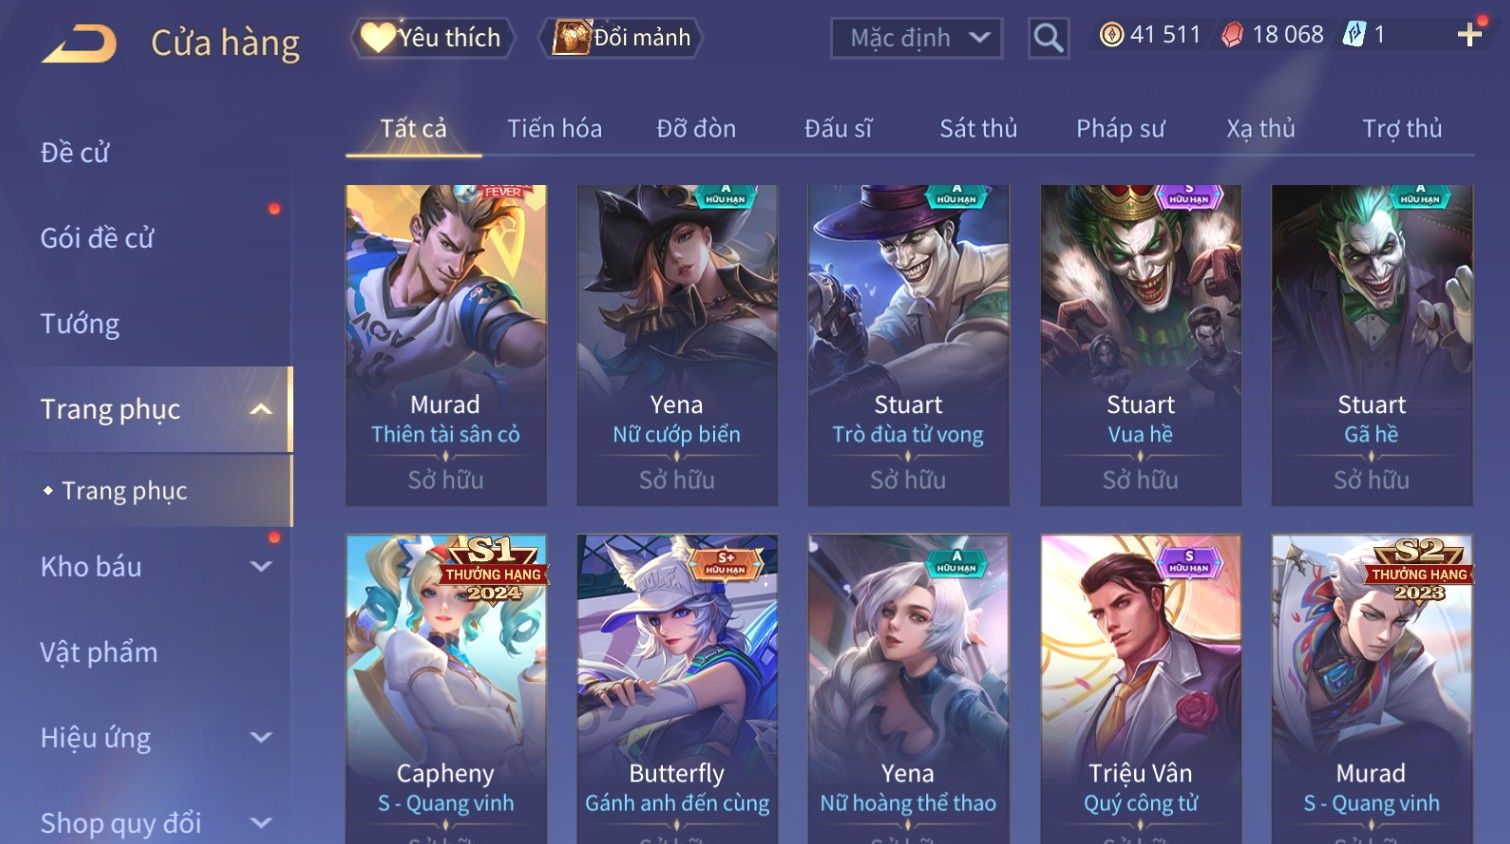The height and width of the screenshot is (844, 1510).
Task: Open Đổi mảnh chest icon button
Action: [621, 38]
